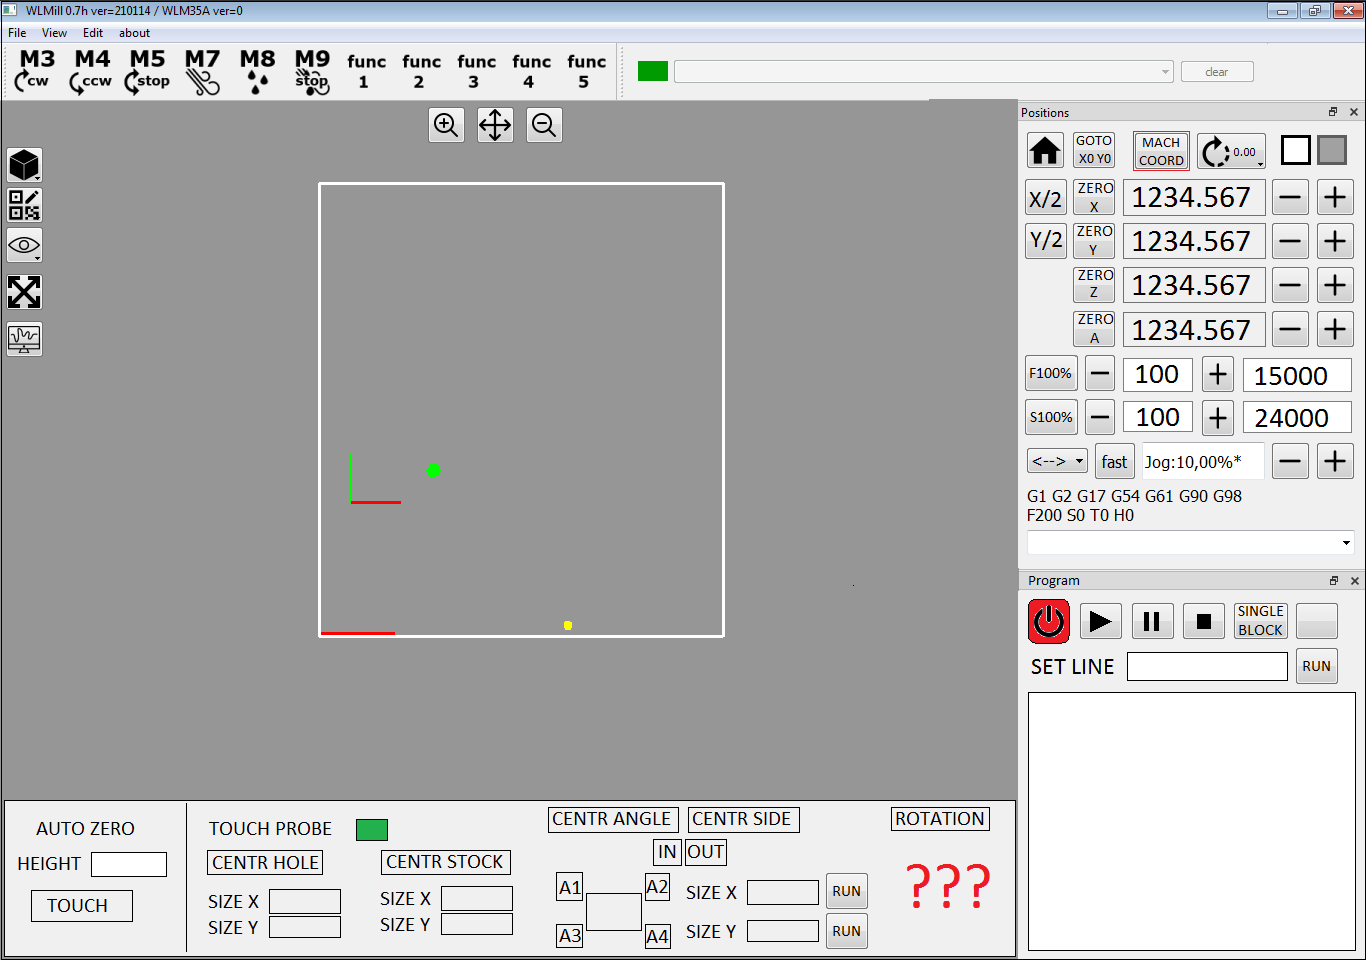The height and width of the screenshot is (960, 1366).
Task: Jog Y axis in plus direction
Action: pos(1335,241)
